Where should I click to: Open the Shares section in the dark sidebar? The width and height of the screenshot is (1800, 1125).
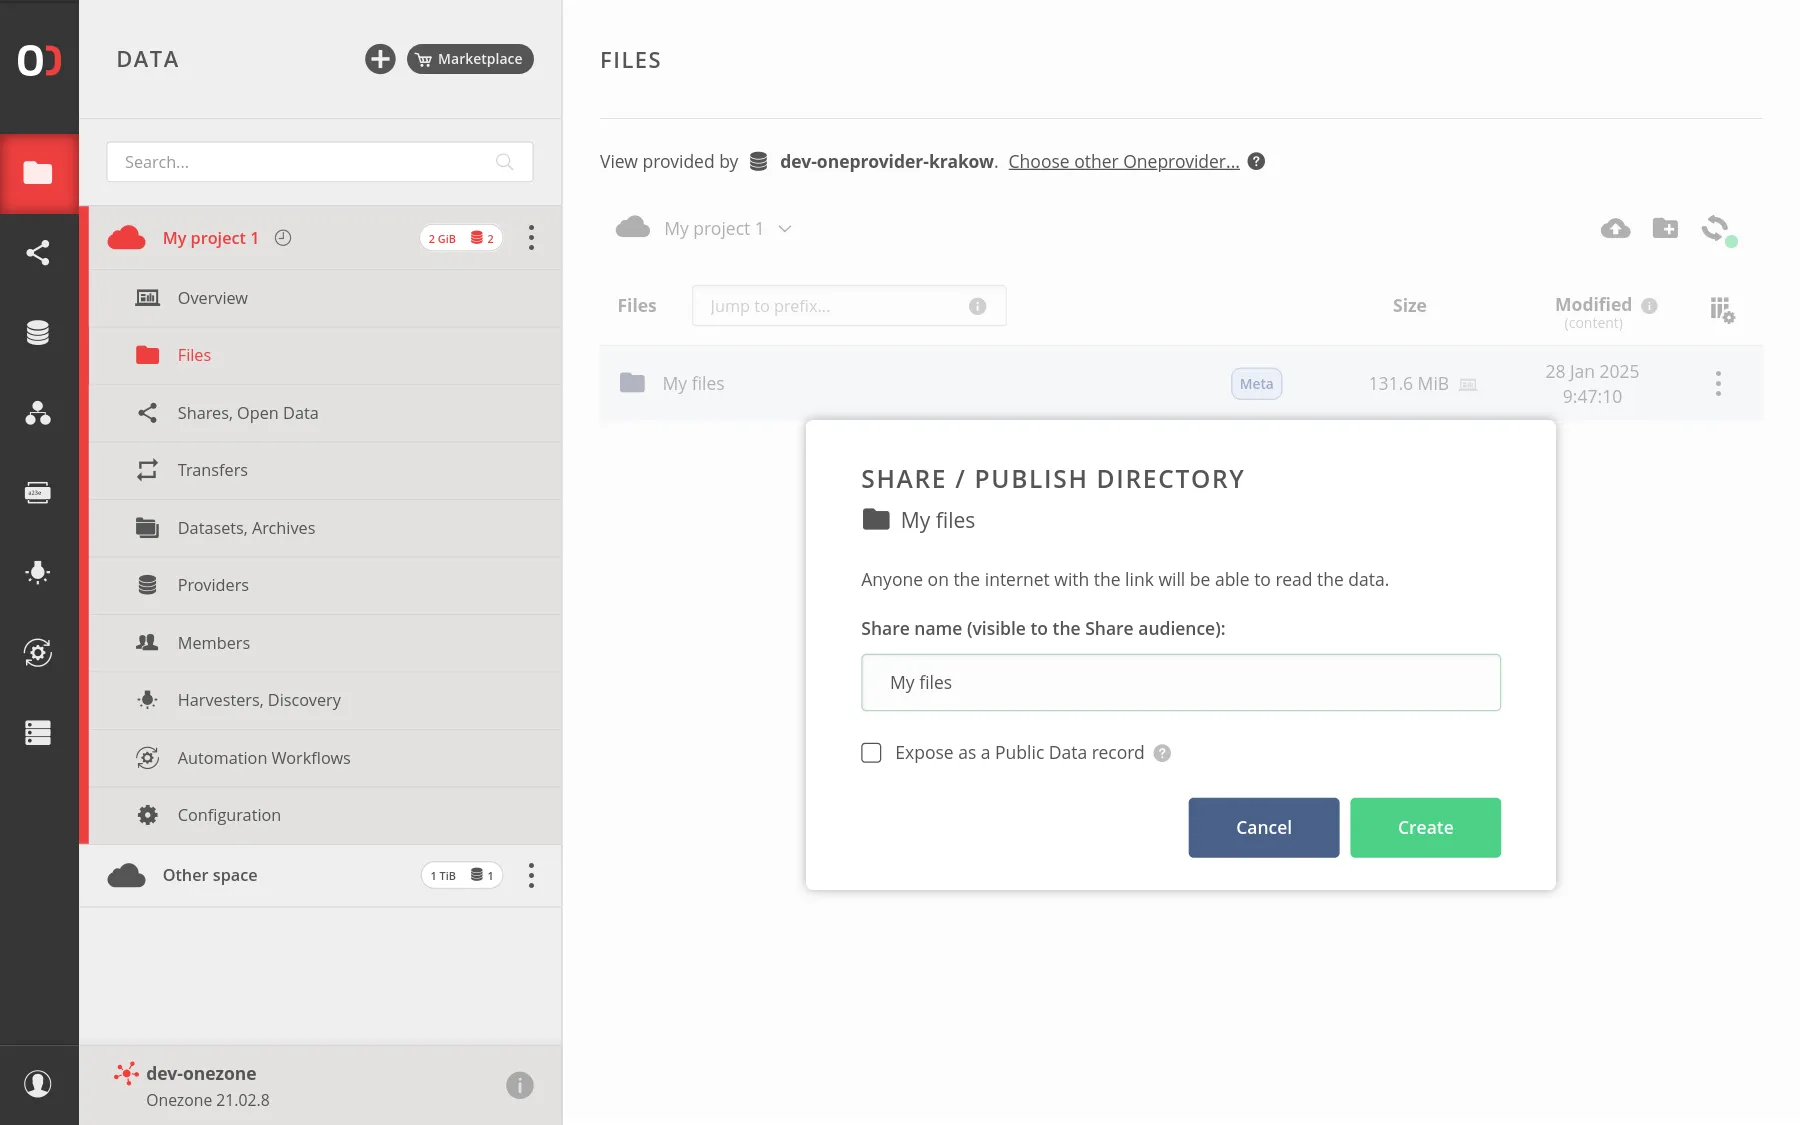pos(39,252)
